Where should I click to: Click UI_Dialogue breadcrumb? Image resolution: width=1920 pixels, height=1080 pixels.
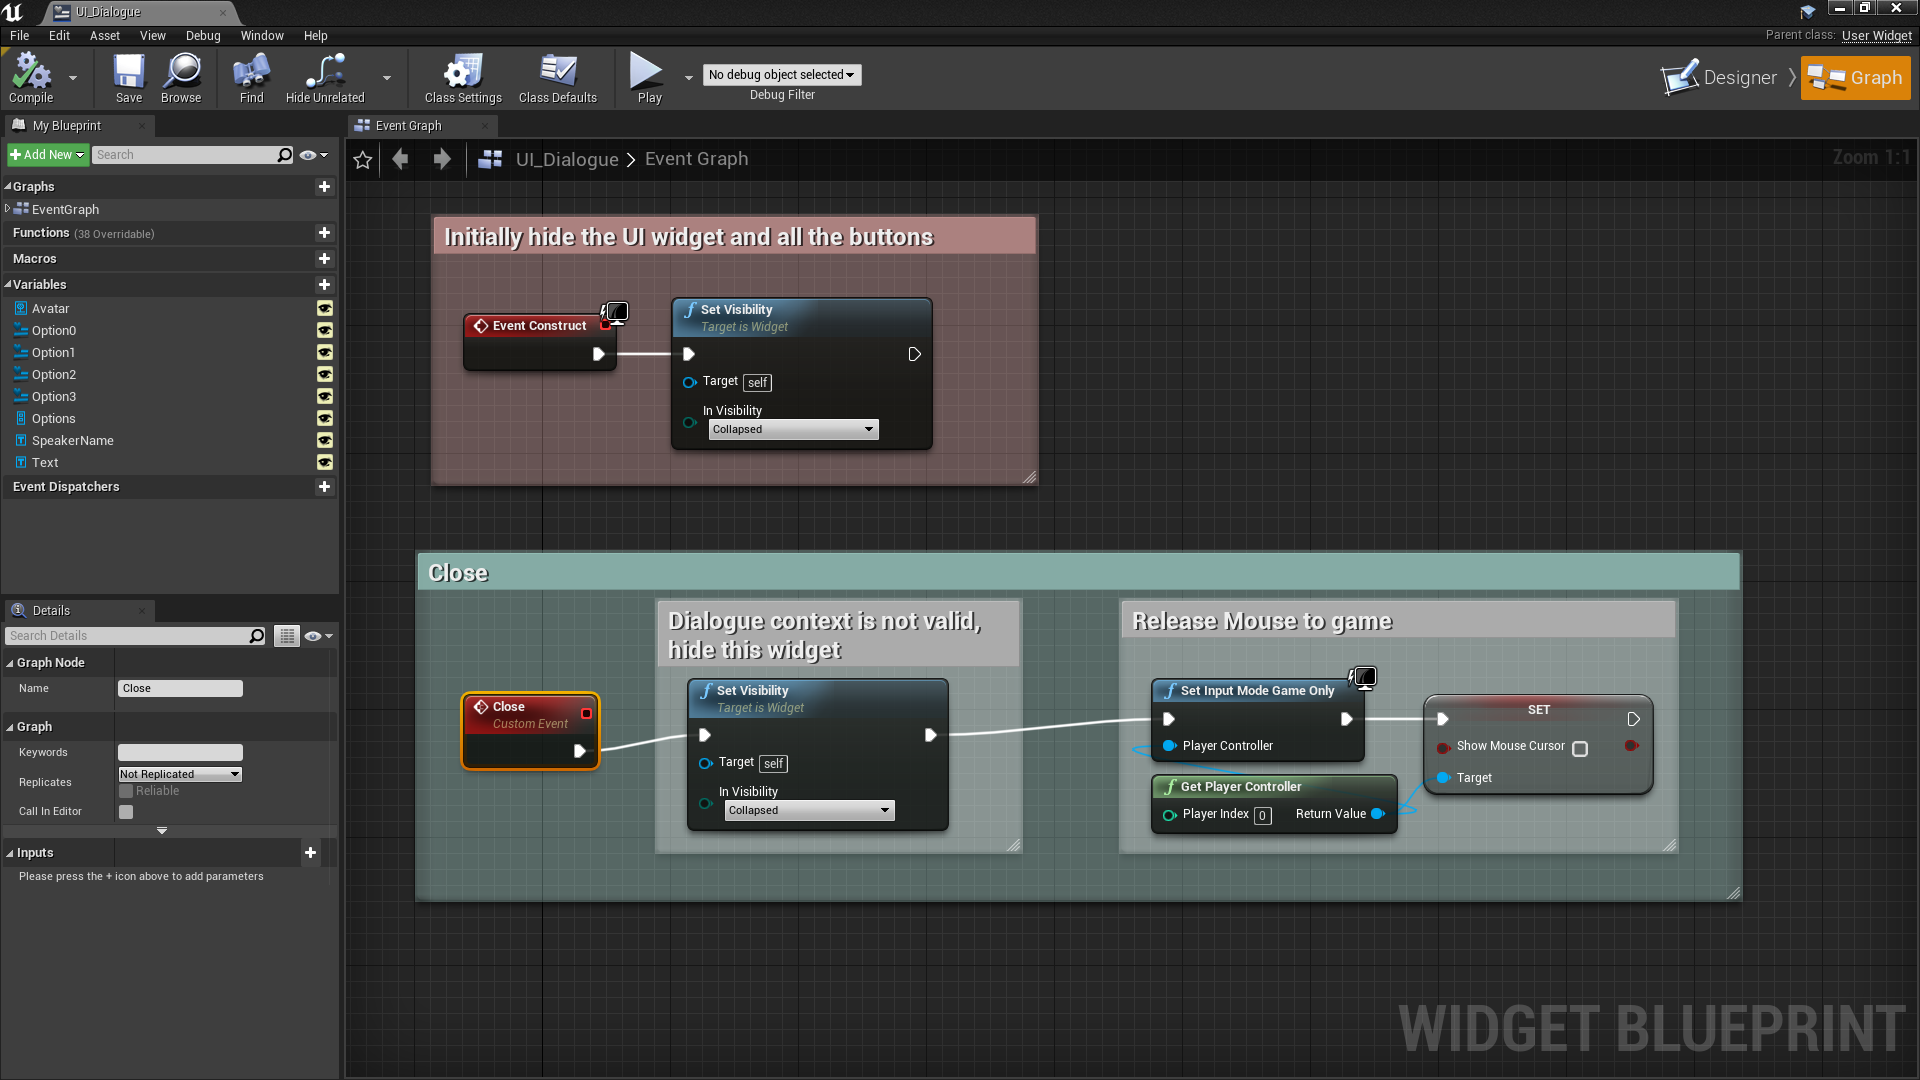[567, 160]
